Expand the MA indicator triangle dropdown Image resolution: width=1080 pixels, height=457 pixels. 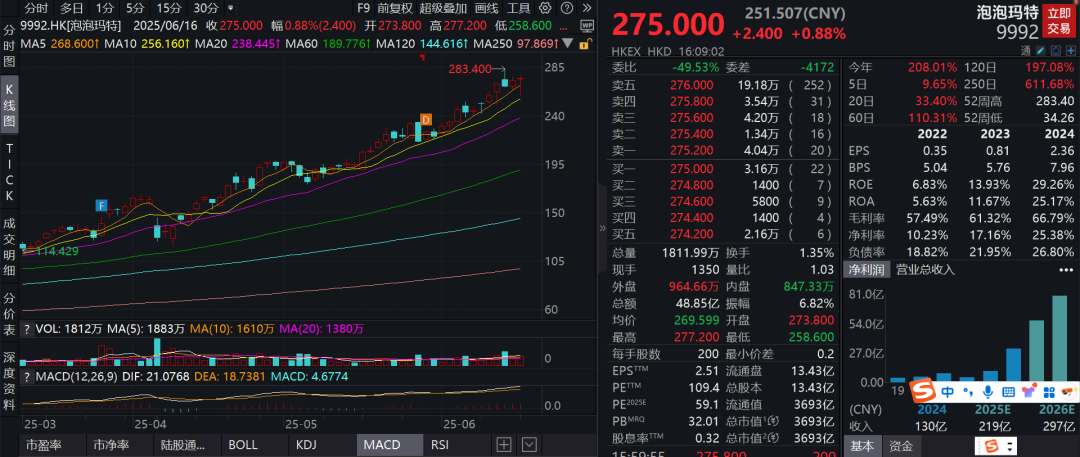(567, 43)
